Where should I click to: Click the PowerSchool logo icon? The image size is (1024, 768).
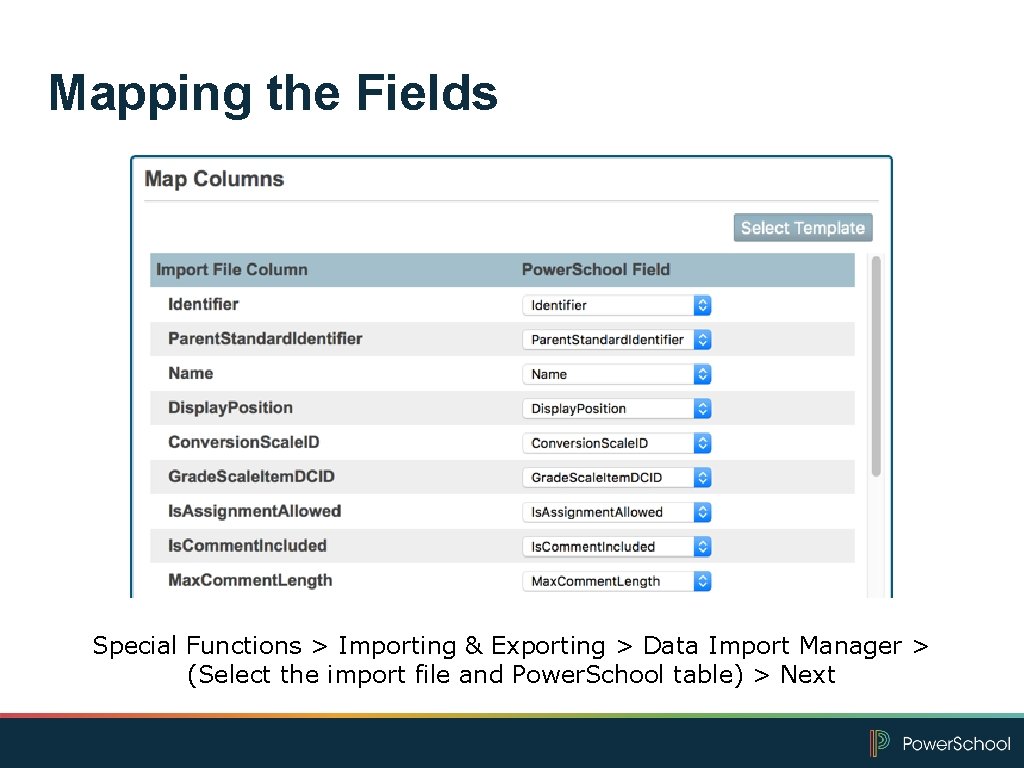pos(878,744)
